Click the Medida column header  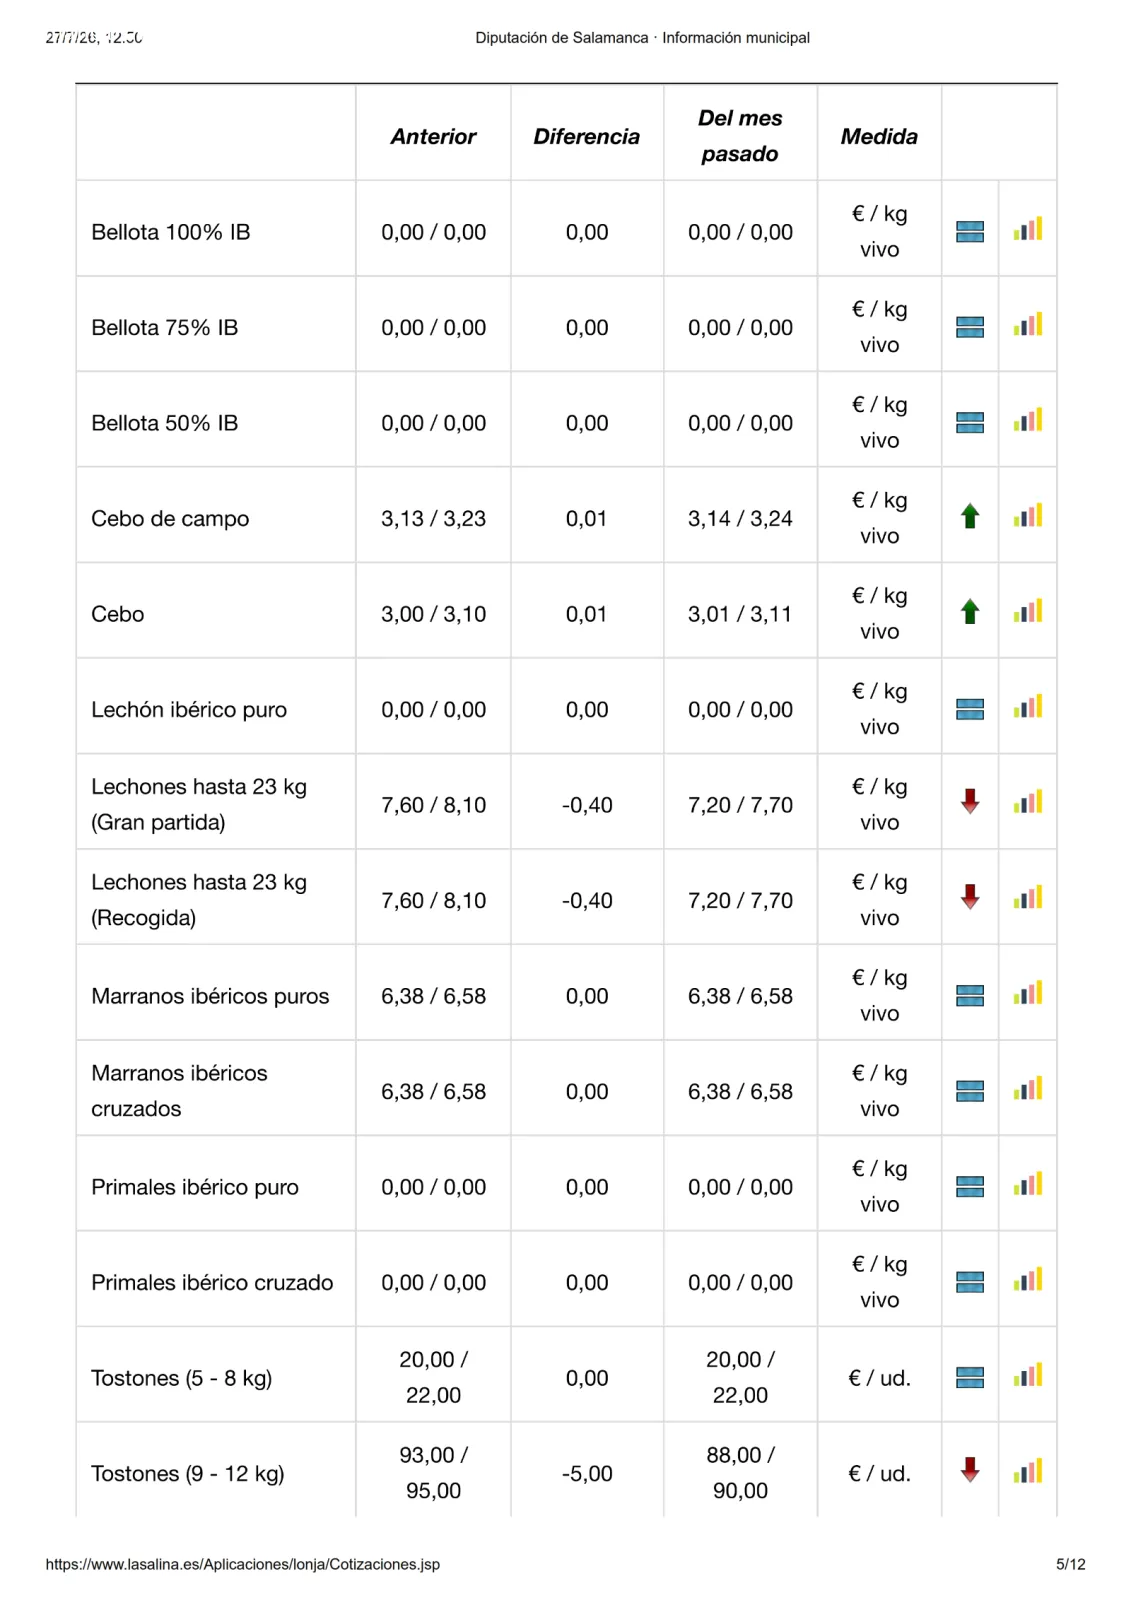click(x=879, y=136)
